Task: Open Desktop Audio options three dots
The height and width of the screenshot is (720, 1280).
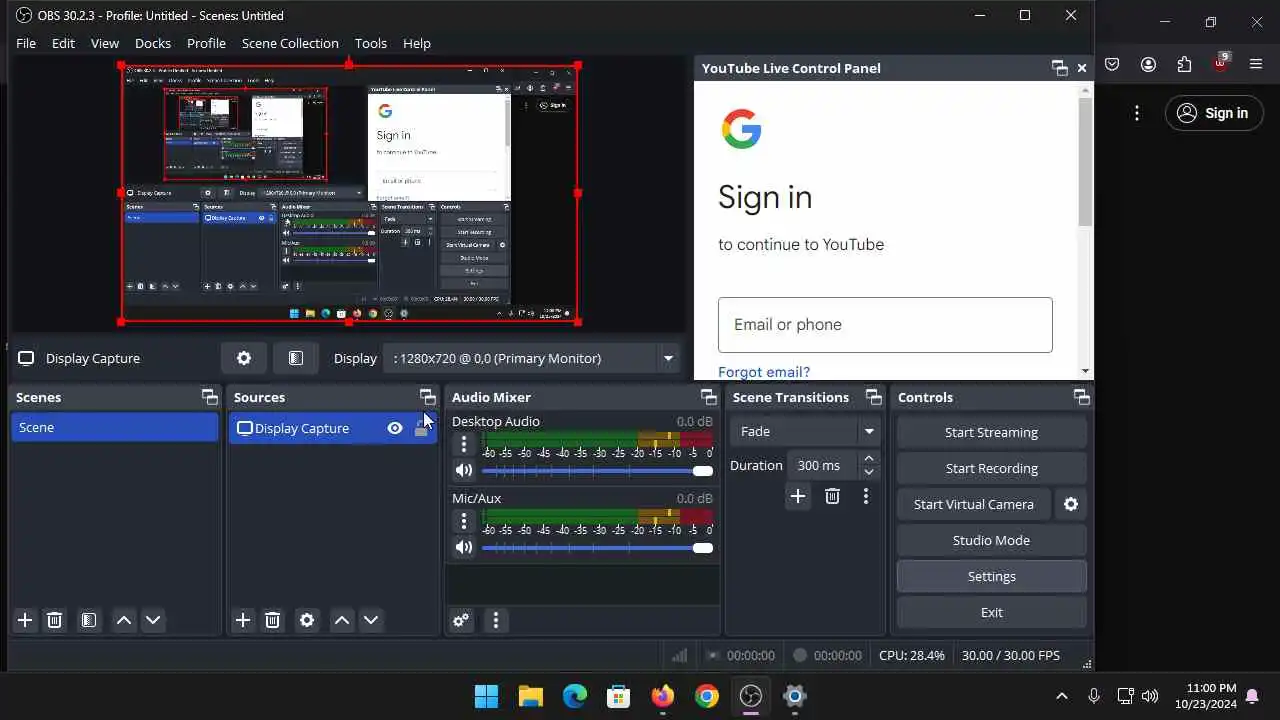Action: (x=463, y=444)
